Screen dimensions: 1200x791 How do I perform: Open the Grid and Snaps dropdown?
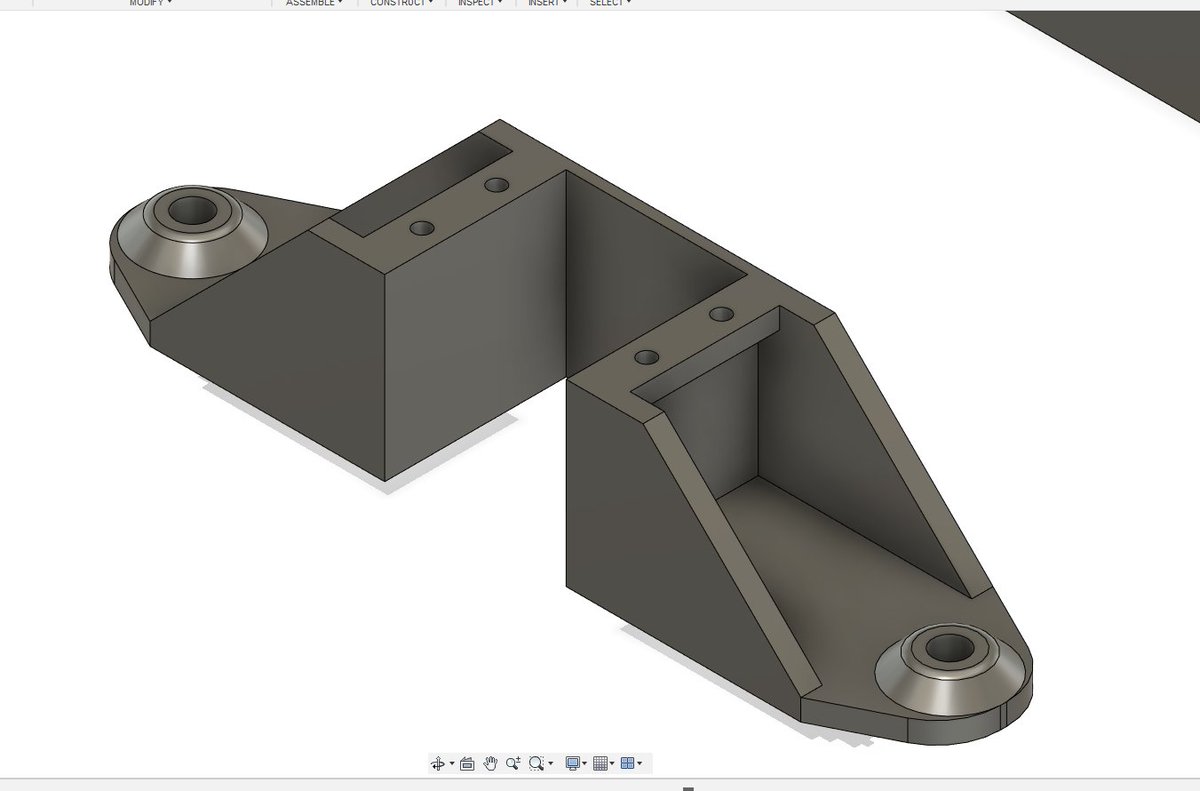coord(604,764)
